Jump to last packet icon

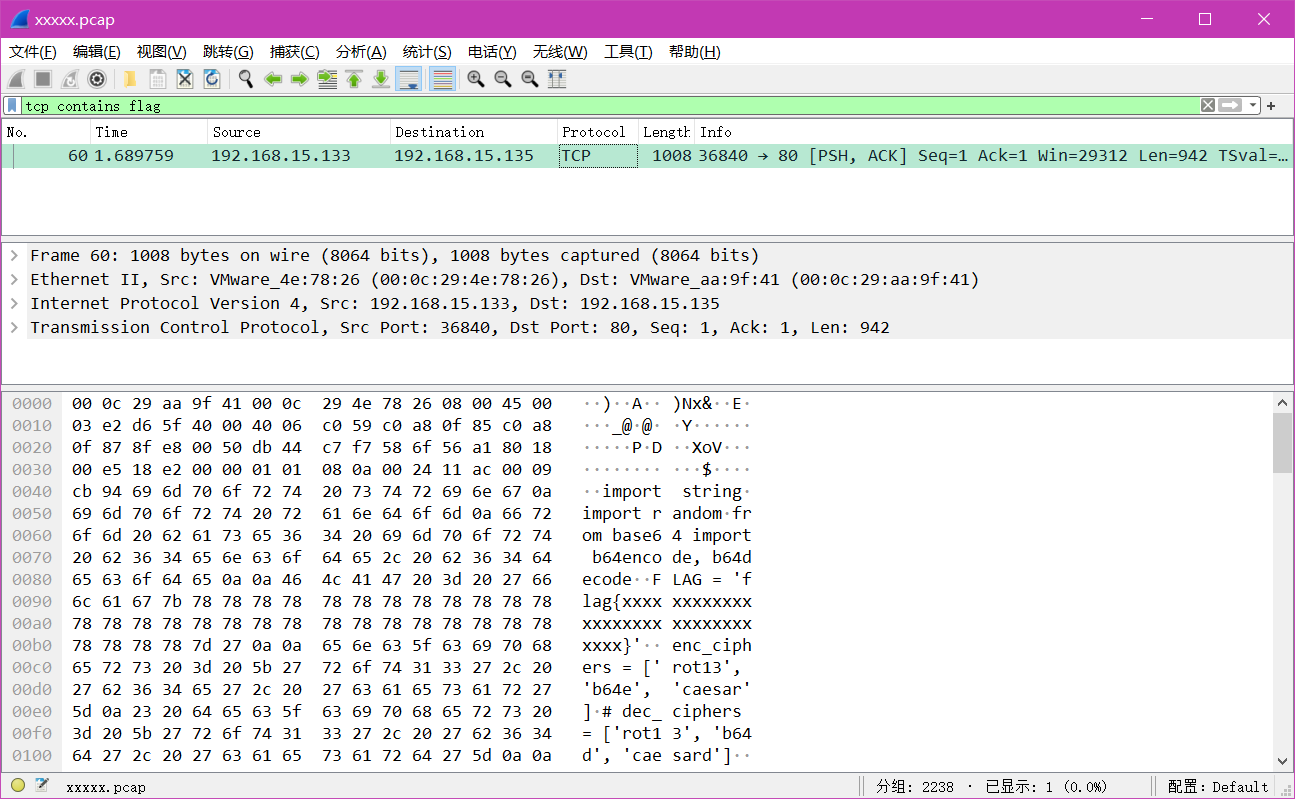click(x=381, y=79)
